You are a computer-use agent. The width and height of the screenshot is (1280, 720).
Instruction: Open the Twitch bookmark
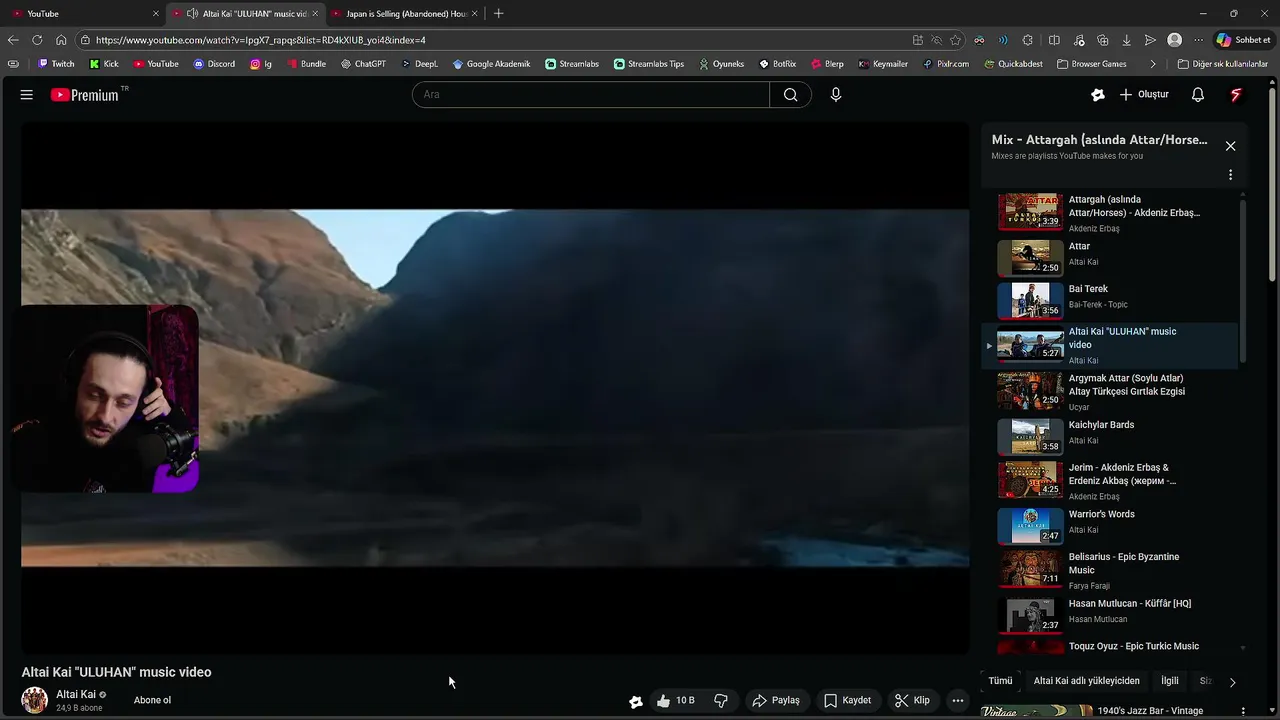click(x=56, y=64)
